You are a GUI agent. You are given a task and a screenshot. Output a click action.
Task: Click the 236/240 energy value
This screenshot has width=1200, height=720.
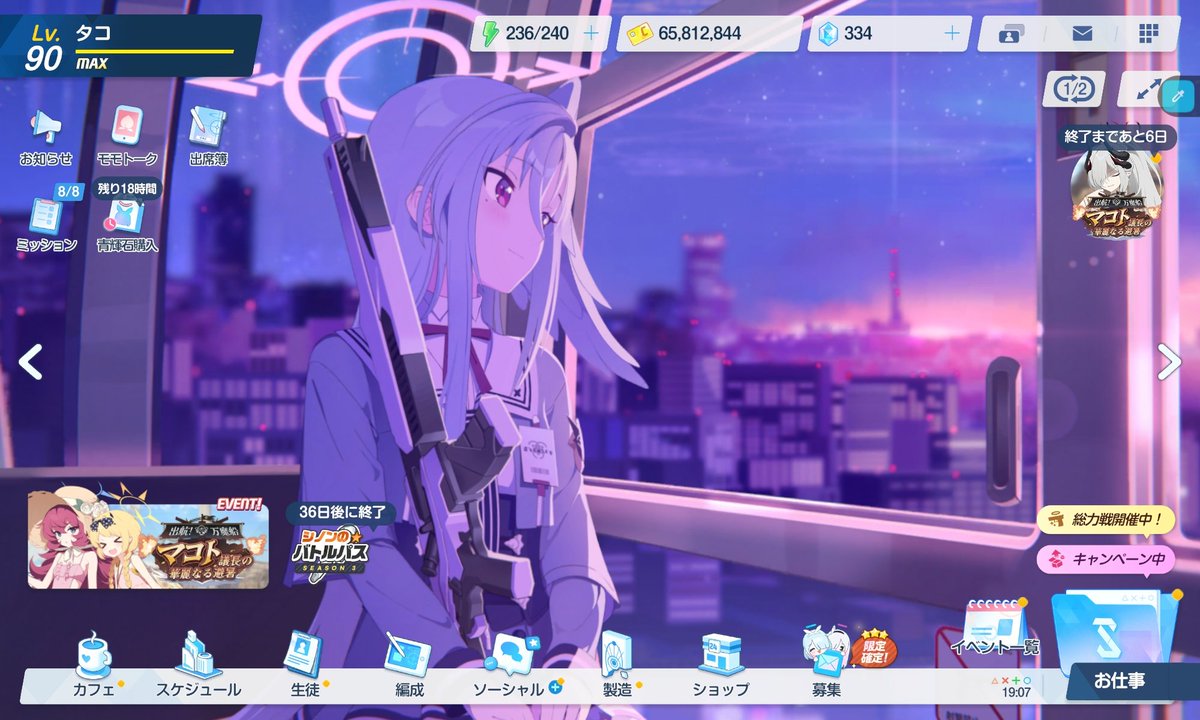537,33
